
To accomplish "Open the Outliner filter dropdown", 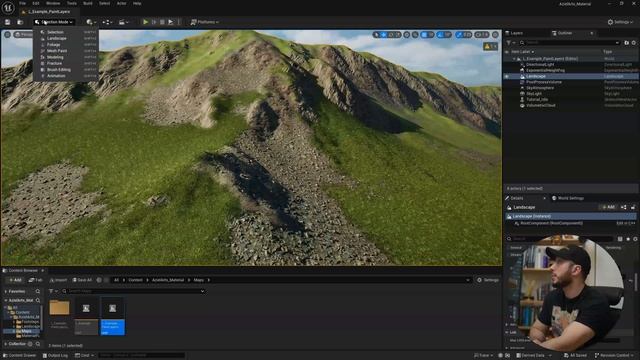I will [510, 42].
